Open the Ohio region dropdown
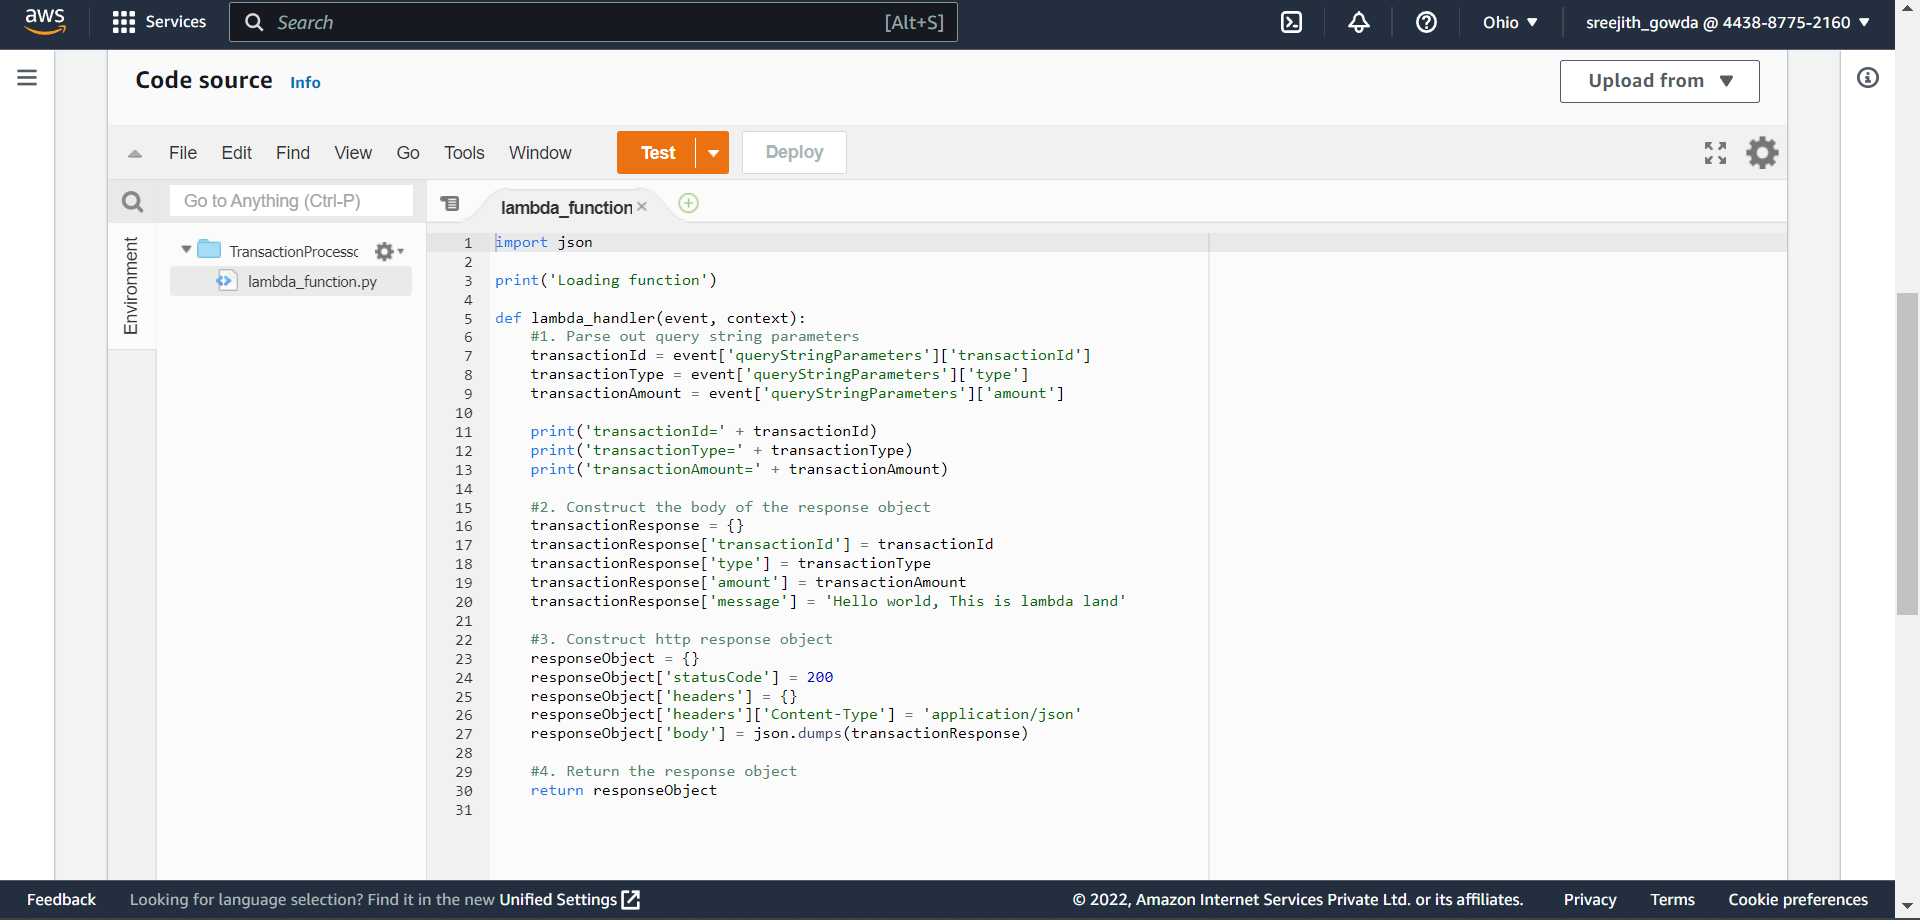1920x920 pixels. pyautogui.click(x=1510, y=21)
